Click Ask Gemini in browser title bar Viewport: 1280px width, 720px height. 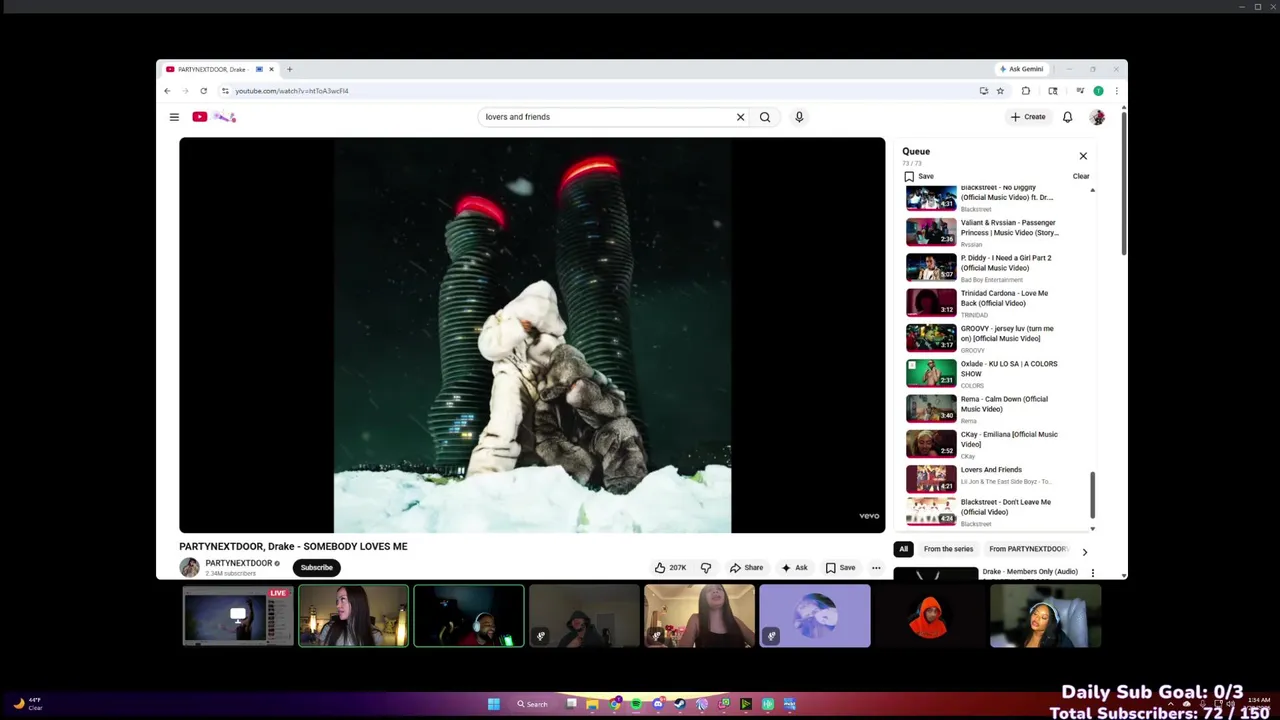pos(1021,69)
